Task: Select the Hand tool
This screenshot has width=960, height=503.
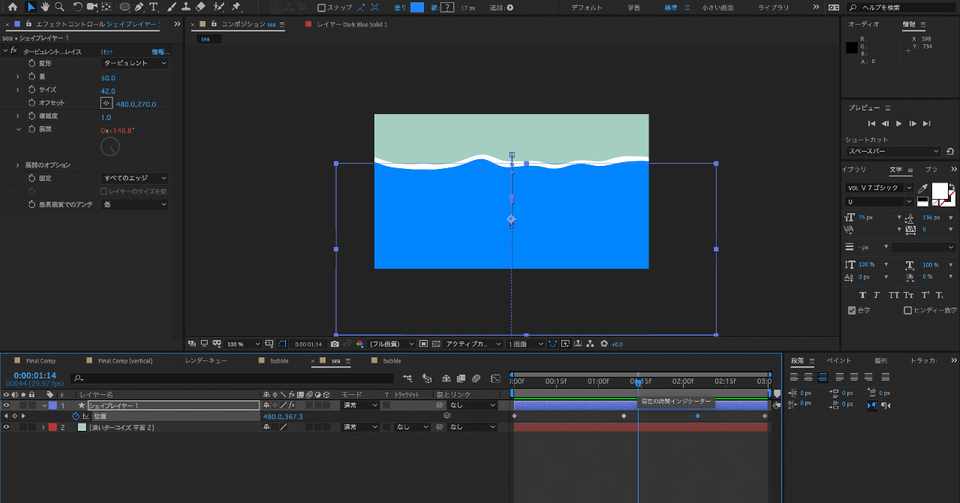Action: coord(45,7)
